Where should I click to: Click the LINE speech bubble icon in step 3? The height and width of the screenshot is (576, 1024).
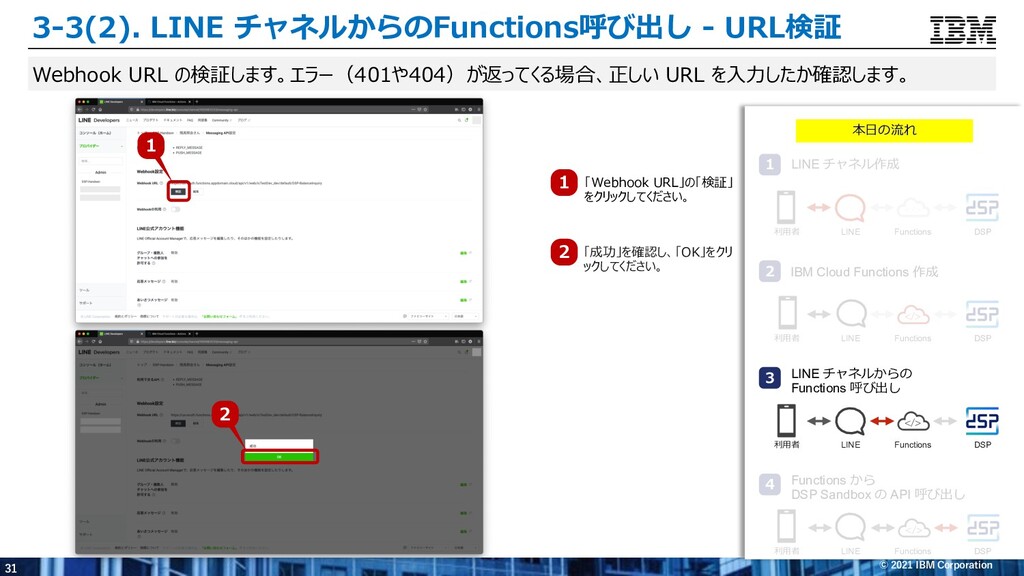tap(850, 421)
